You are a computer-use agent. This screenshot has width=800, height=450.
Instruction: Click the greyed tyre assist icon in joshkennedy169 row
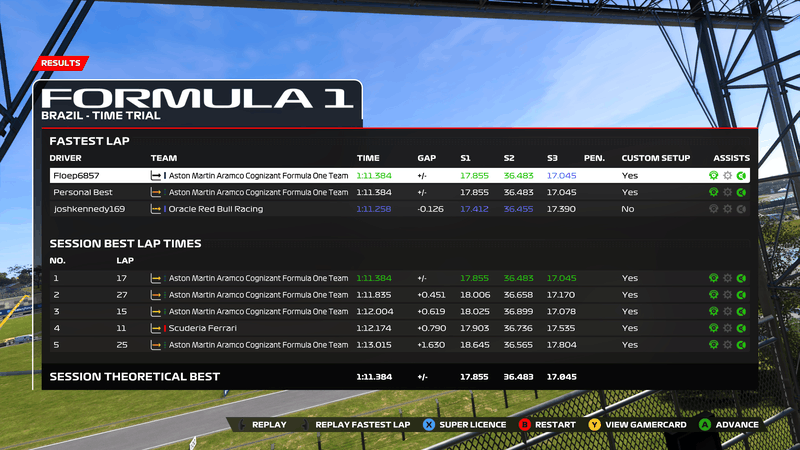click(713, 209)
